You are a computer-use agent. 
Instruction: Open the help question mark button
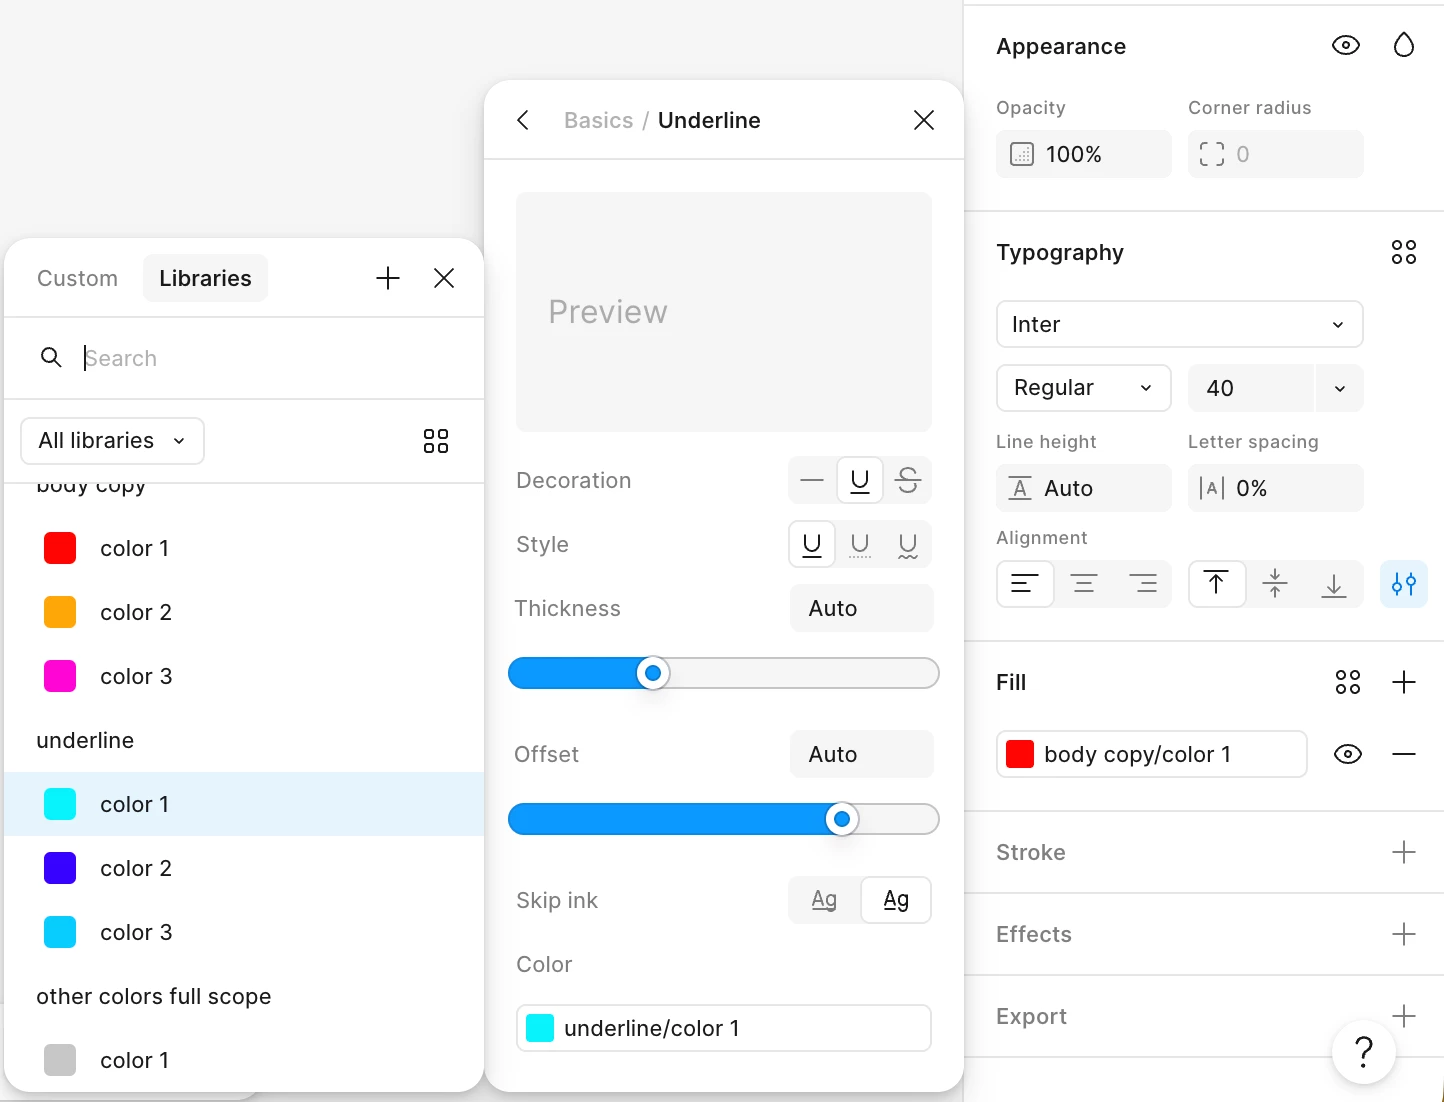[x=1364, y=1052]
